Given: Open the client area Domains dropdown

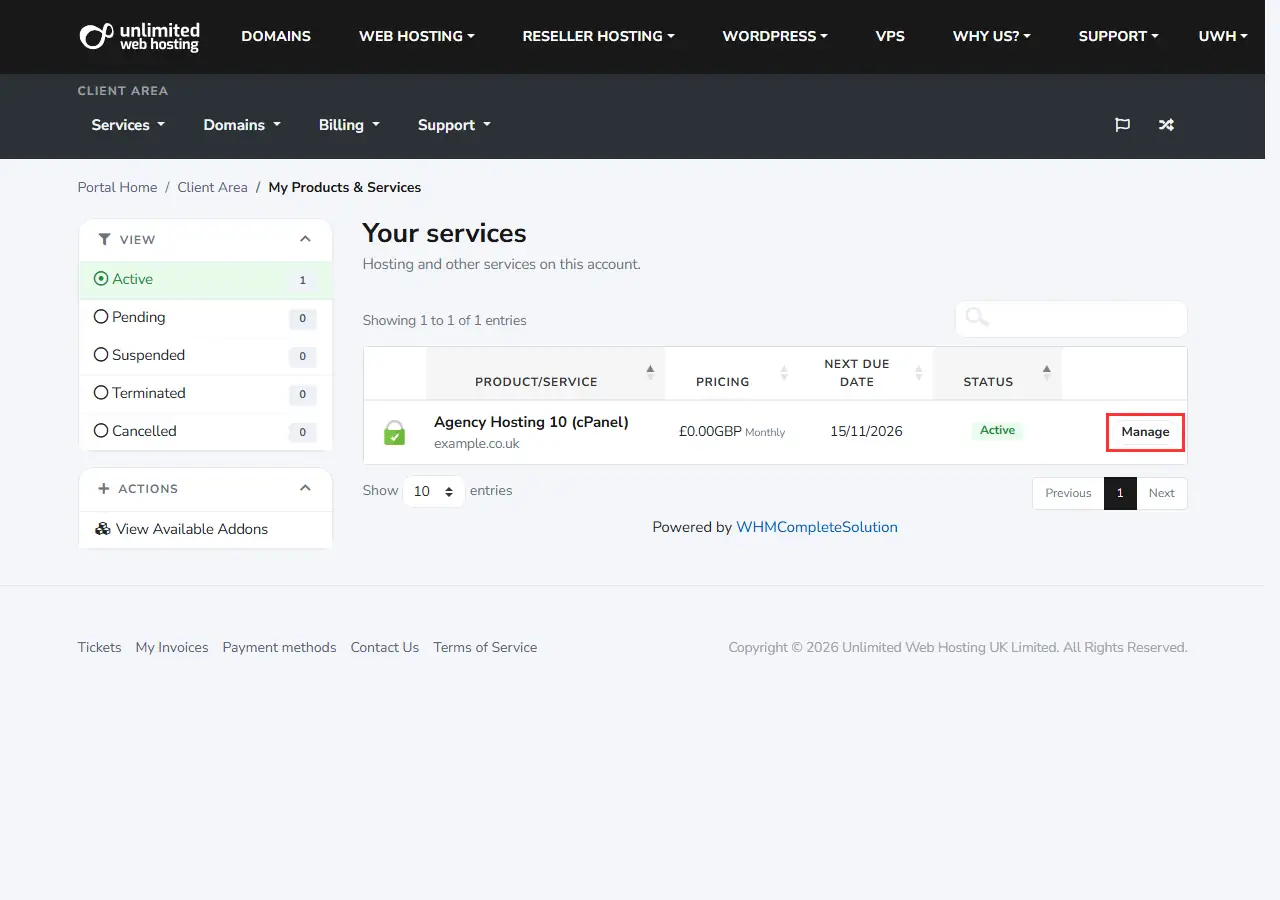Looking at the screenshot, I should pos(242,125).
